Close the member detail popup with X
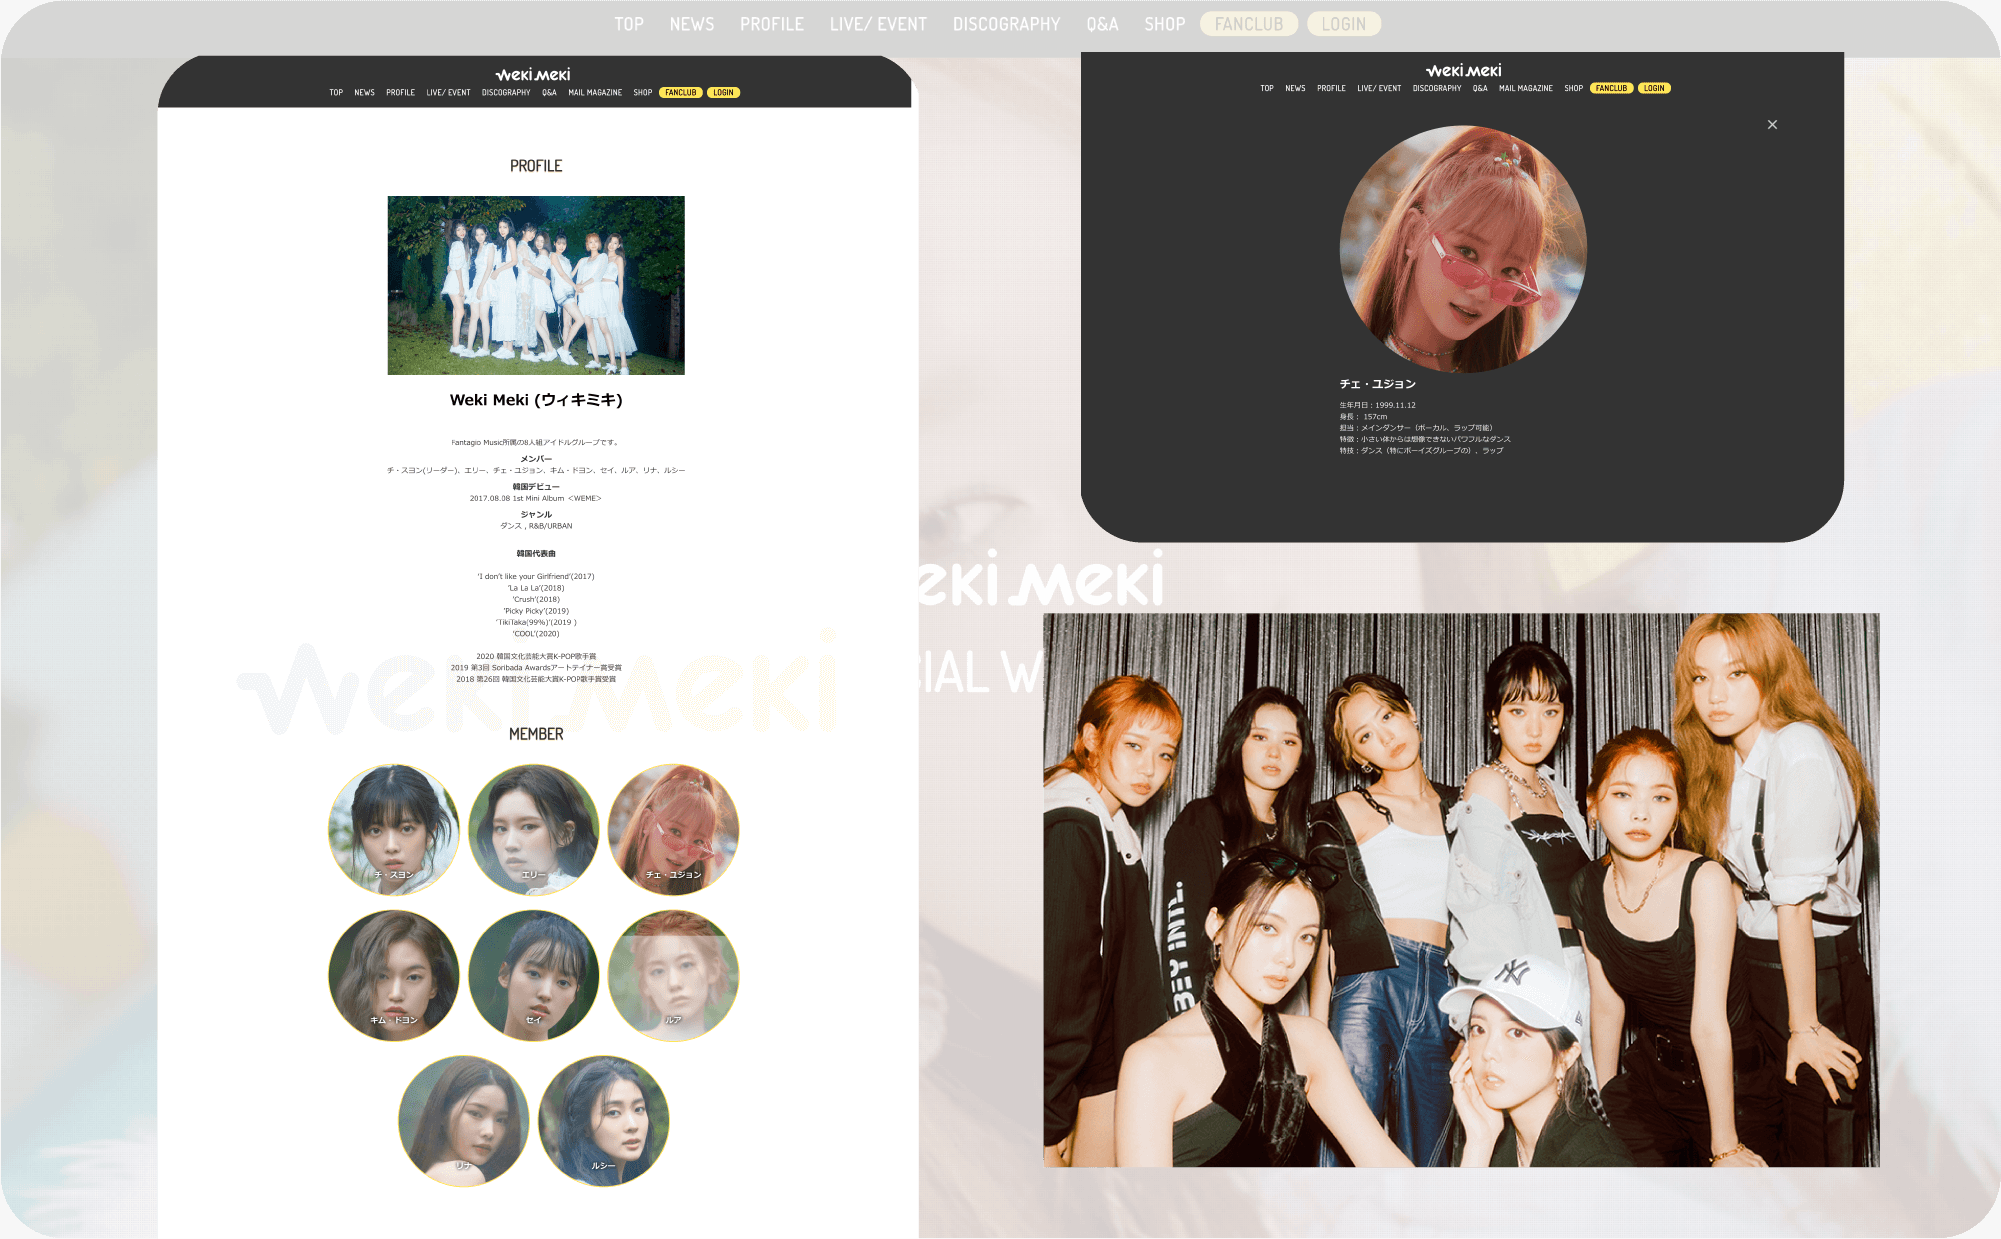 tap(1772, 125)
